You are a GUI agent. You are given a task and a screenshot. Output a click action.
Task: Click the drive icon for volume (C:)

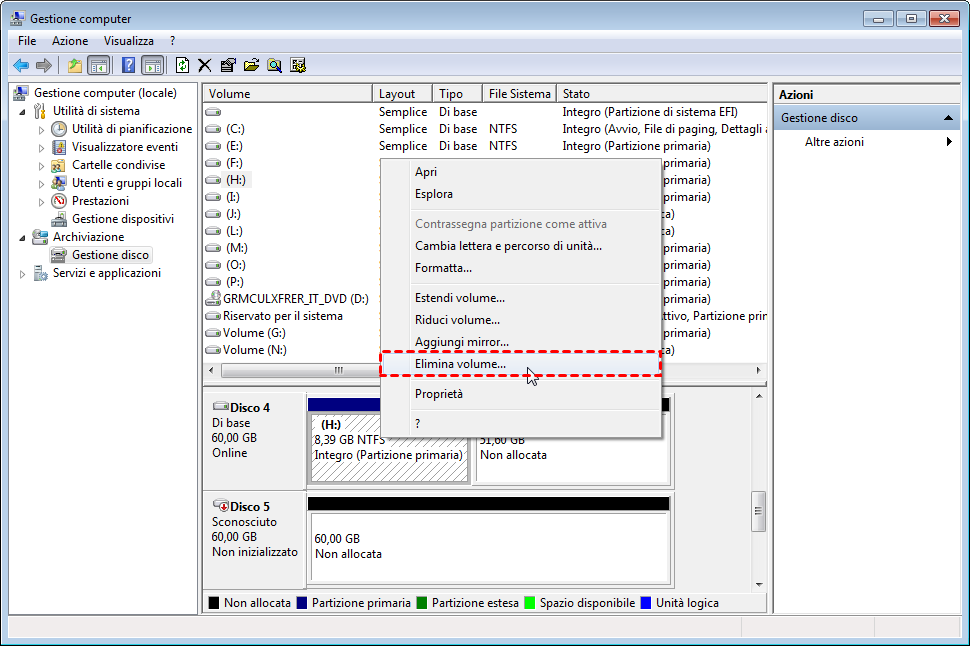click(x=213, y=129)
